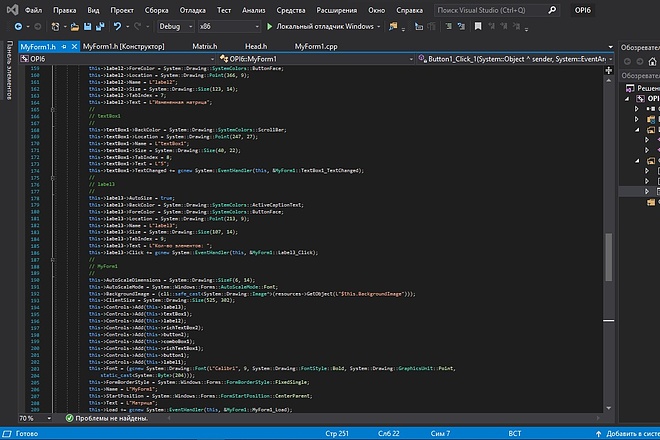Switch to the Head.h tab

pyautogui.click(x=256, y=46)
